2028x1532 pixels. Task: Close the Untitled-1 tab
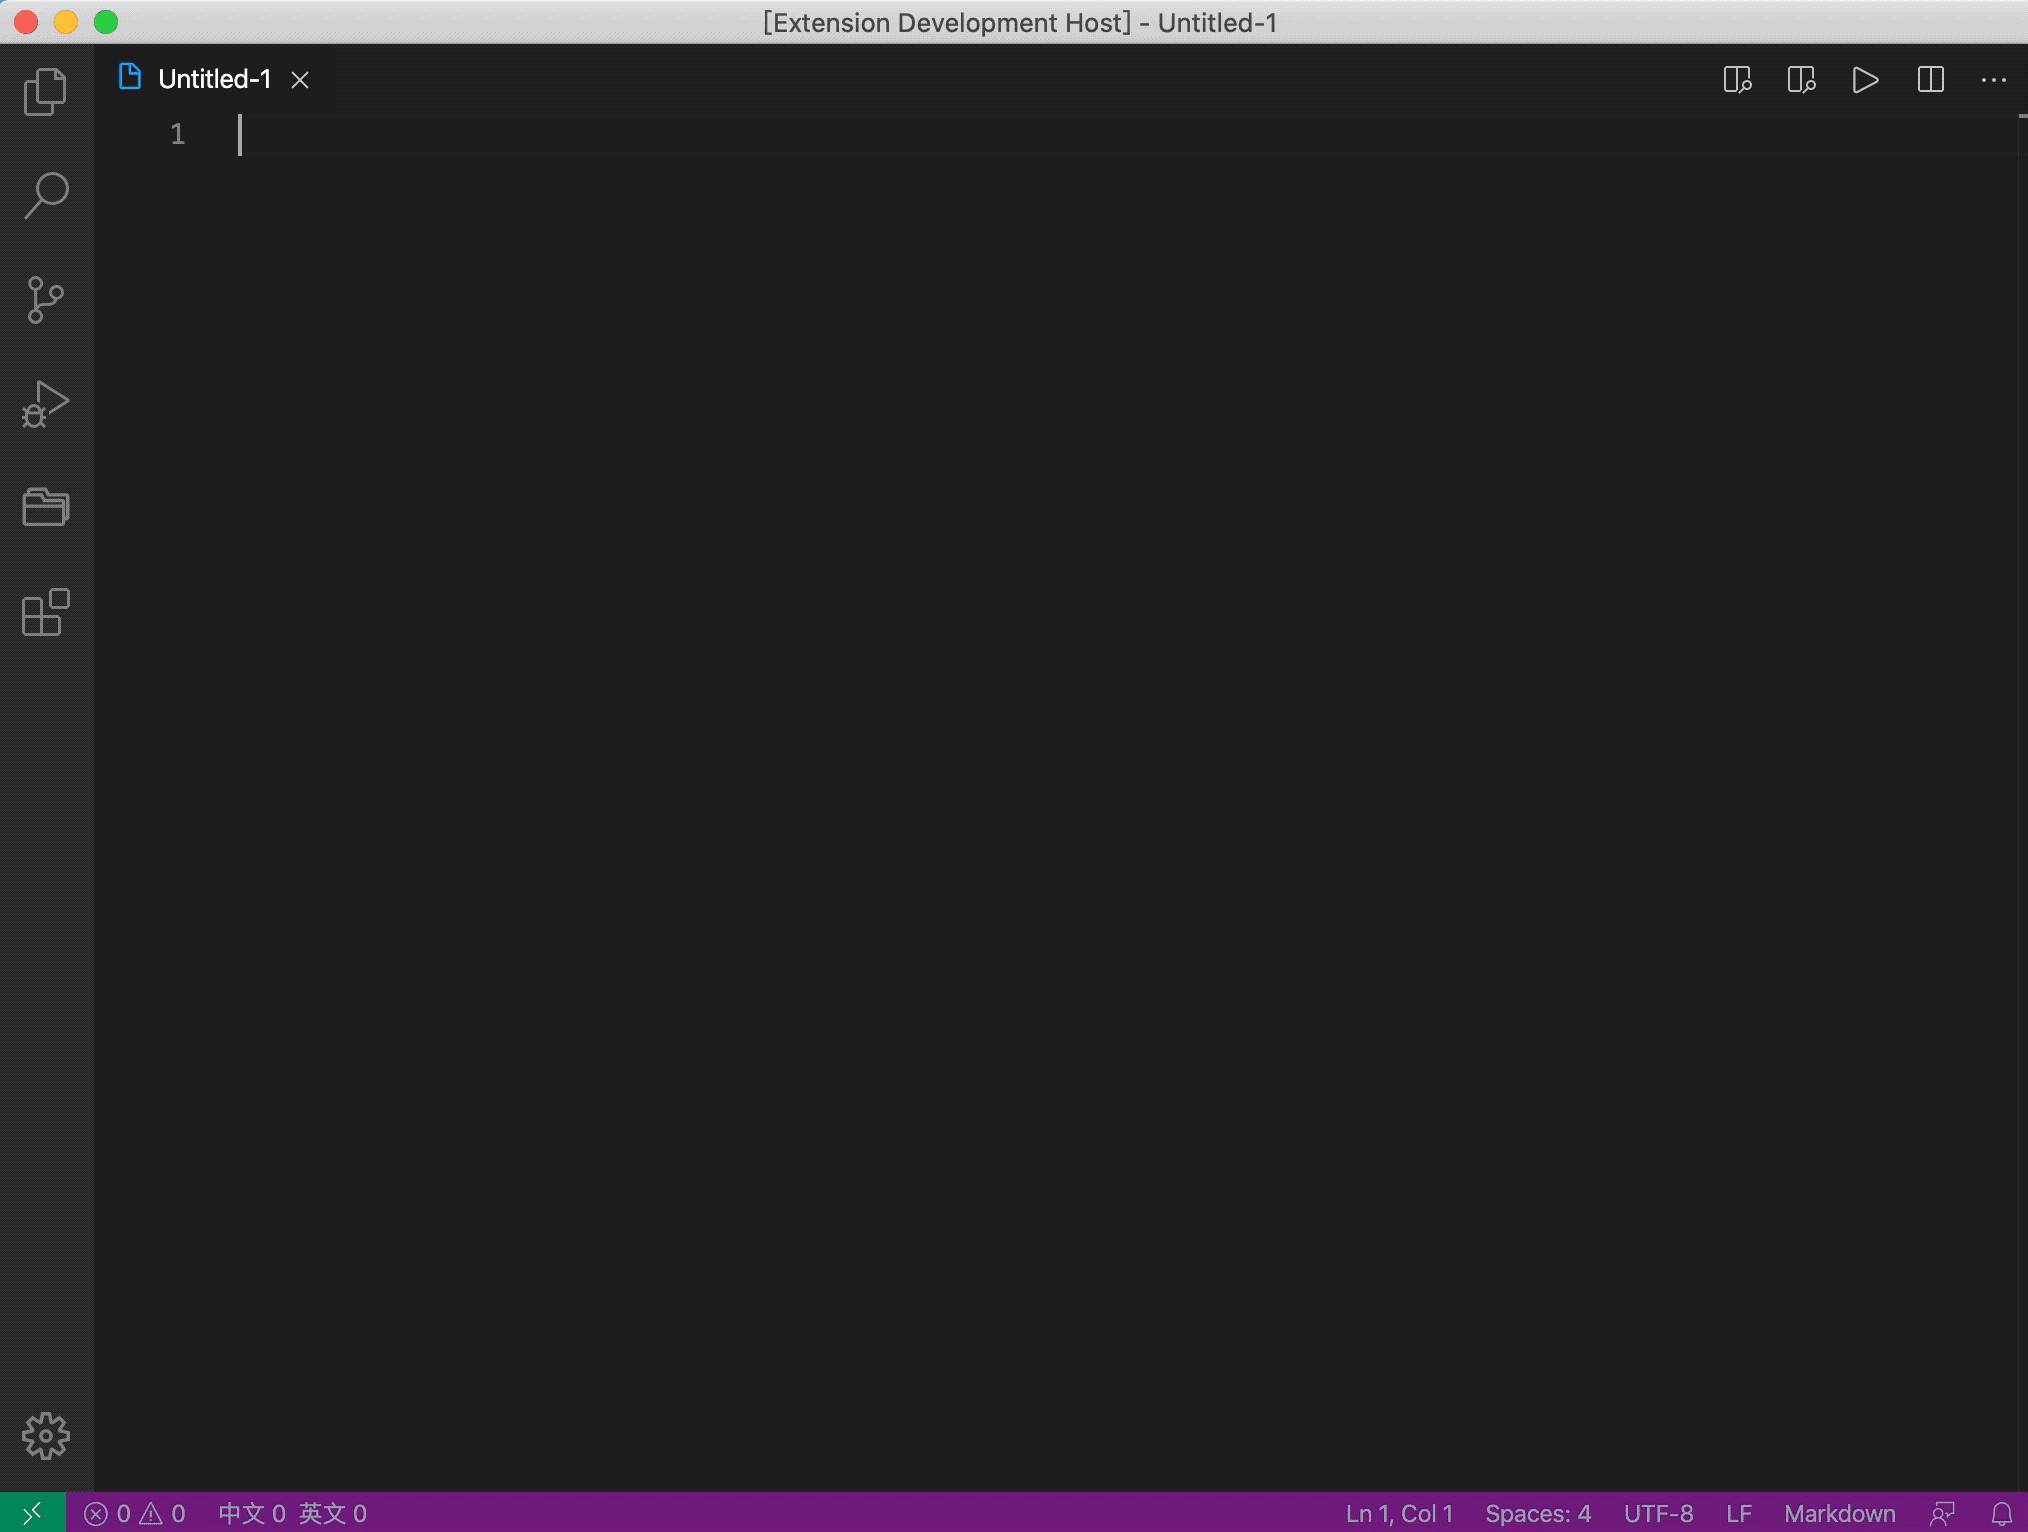click(x=300, y=80)
